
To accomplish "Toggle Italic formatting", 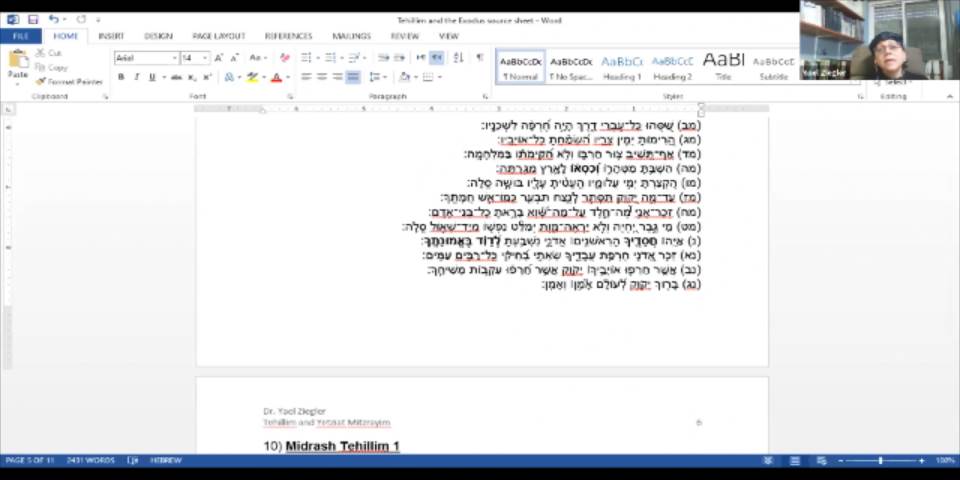I will click(136, 77).
